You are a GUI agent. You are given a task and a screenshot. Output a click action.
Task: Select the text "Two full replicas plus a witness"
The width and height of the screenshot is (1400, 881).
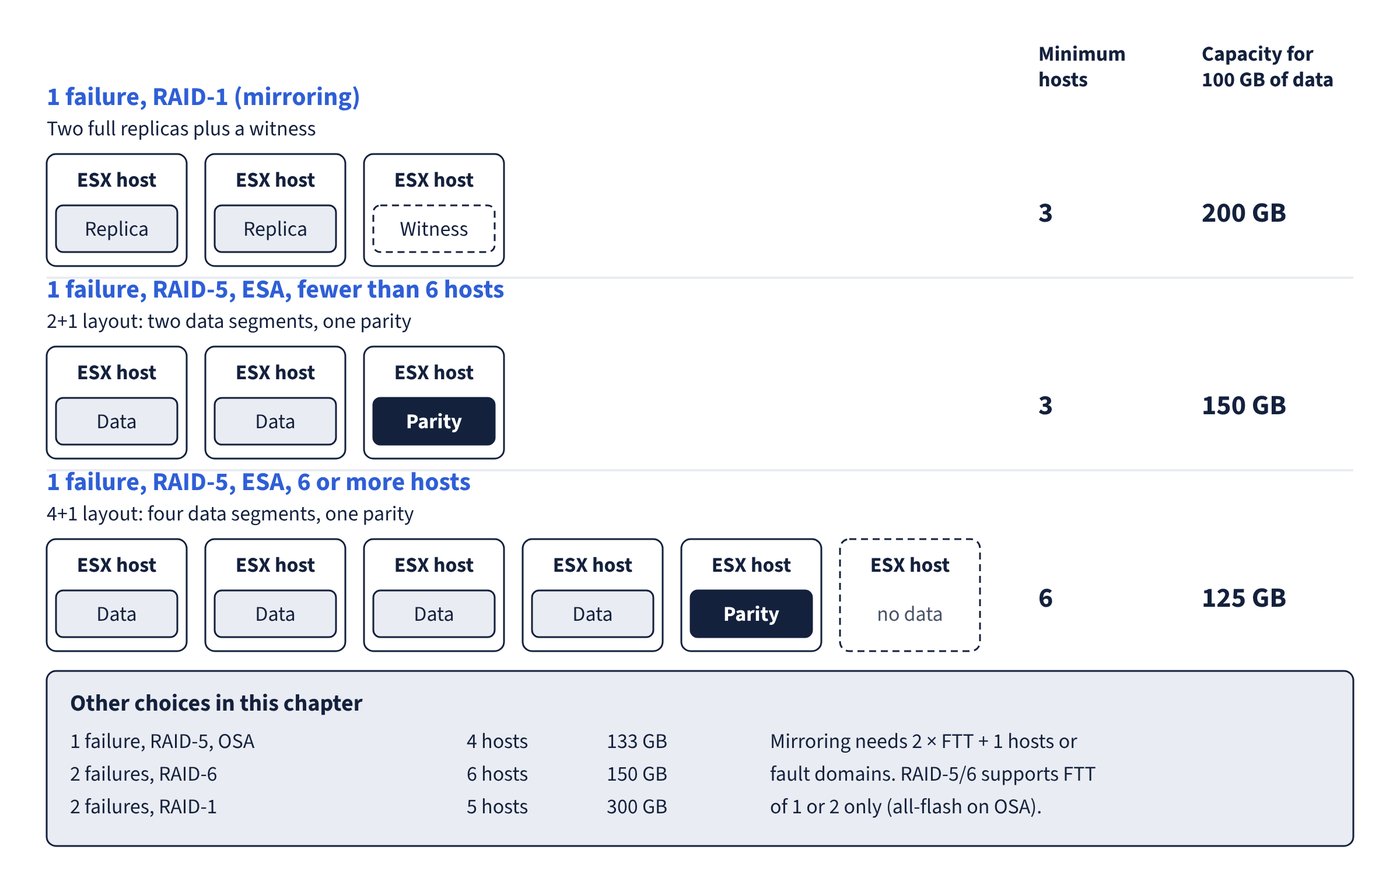181,129
